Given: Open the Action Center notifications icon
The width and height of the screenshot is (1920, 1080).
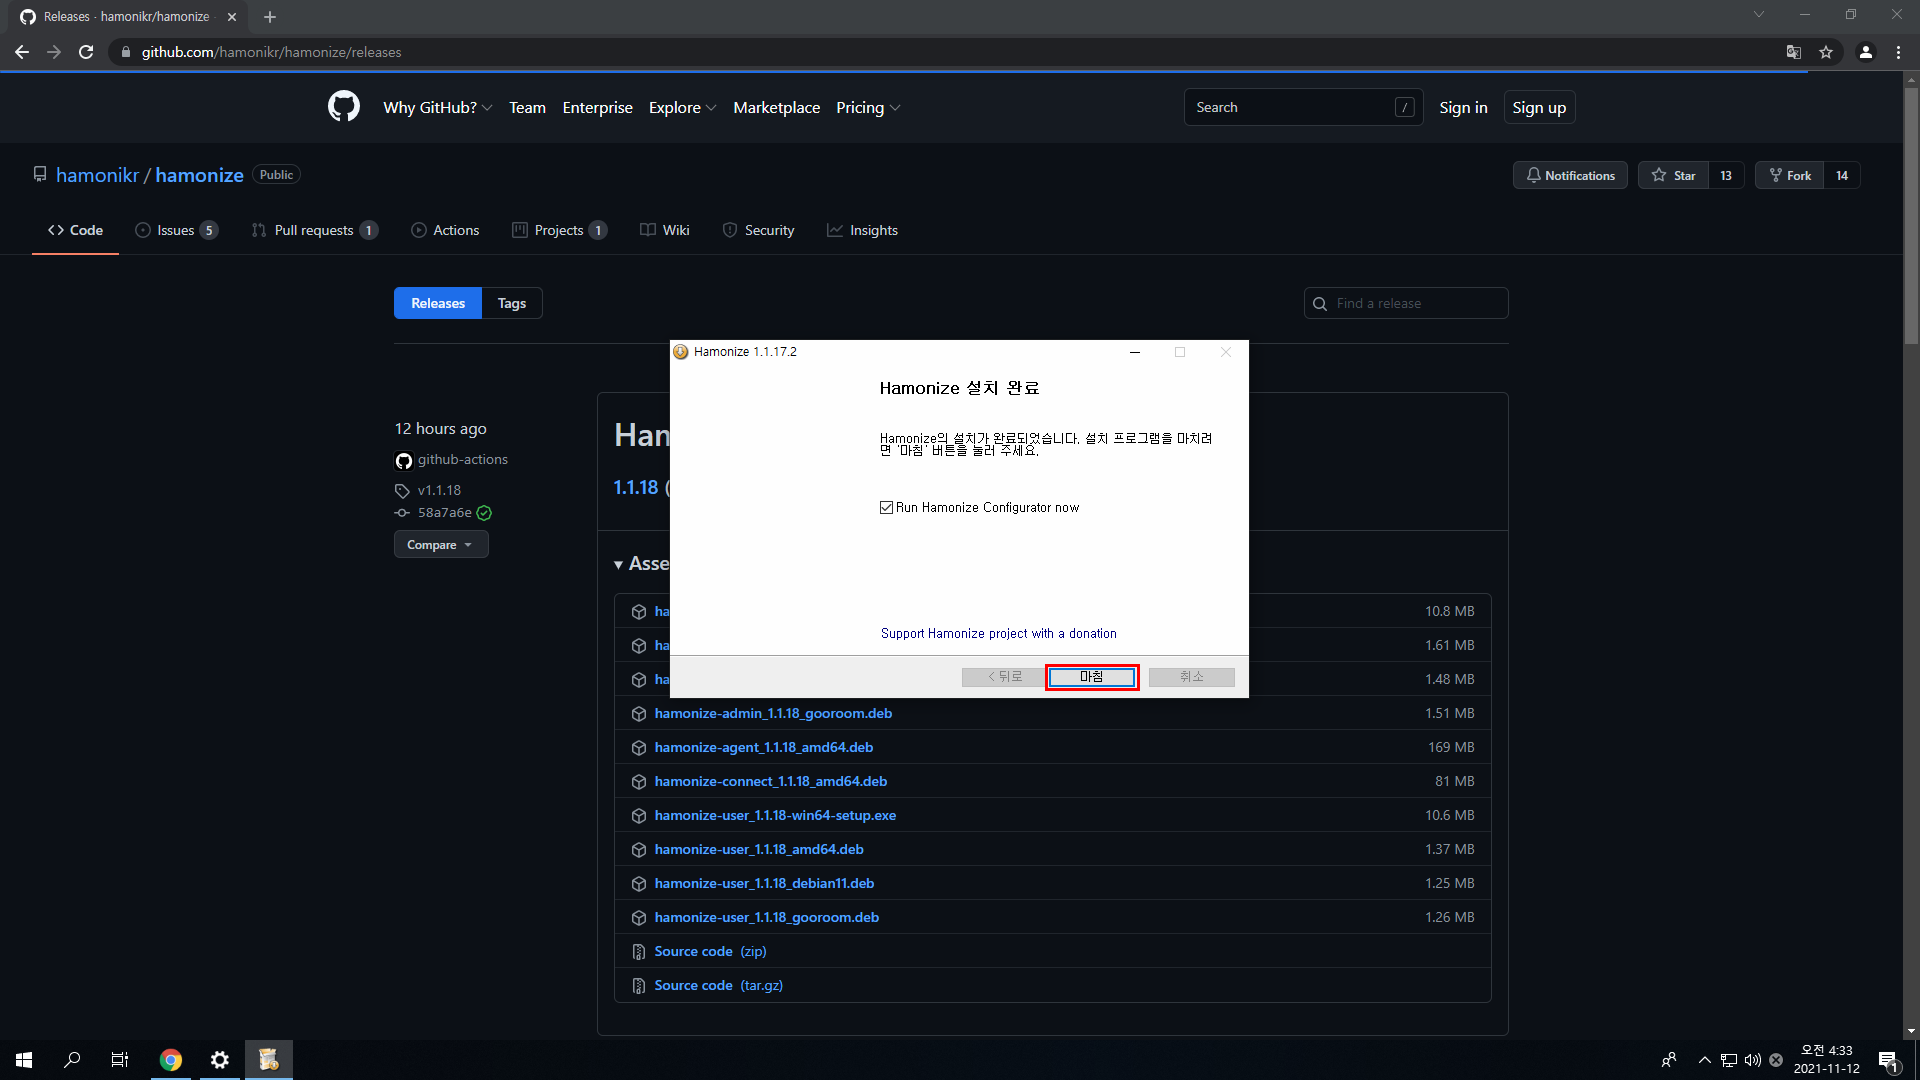Looking at the screenshot, I should [x=1889, y=1060].
